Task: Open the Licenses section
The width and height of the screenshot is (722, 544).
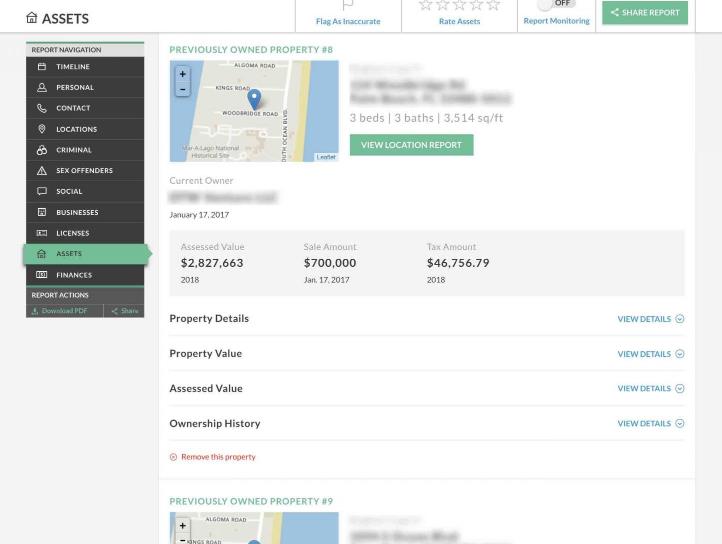Action: tap(85, 233)
